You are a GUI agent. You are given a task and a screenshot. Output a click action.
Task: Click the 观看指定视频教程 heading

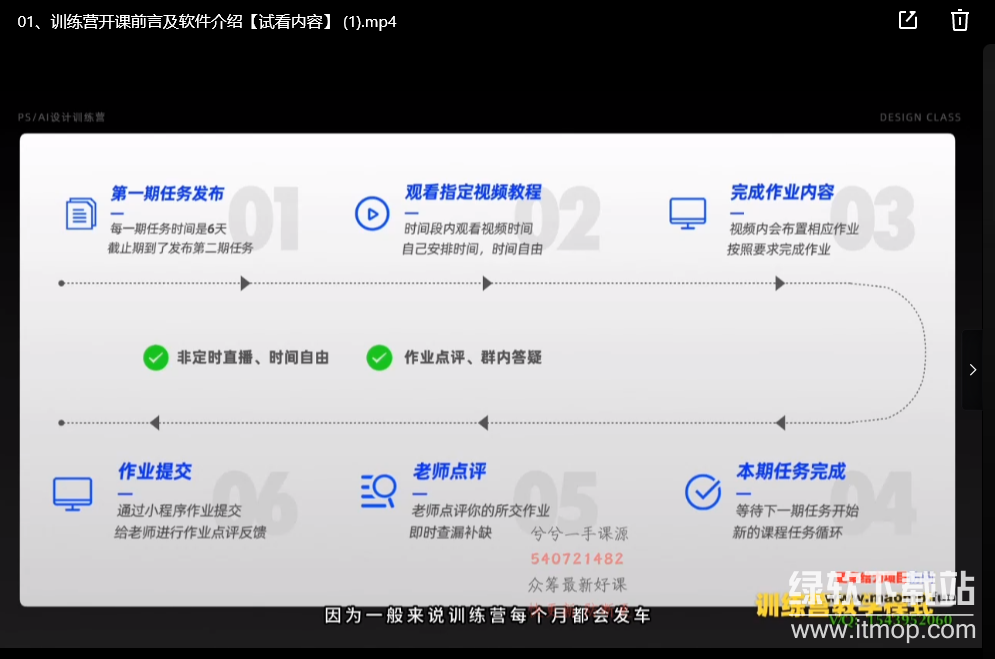pos(473,192)
